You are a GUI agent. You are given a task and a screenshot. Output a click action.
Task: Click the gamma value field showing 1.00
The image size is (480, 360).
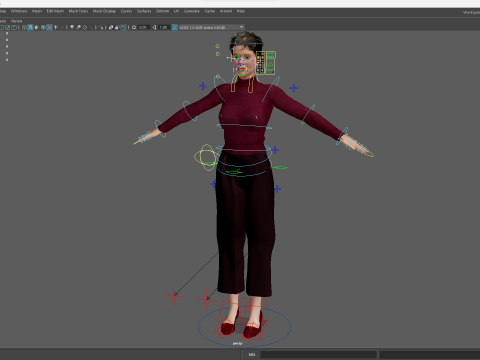point(163,27)
